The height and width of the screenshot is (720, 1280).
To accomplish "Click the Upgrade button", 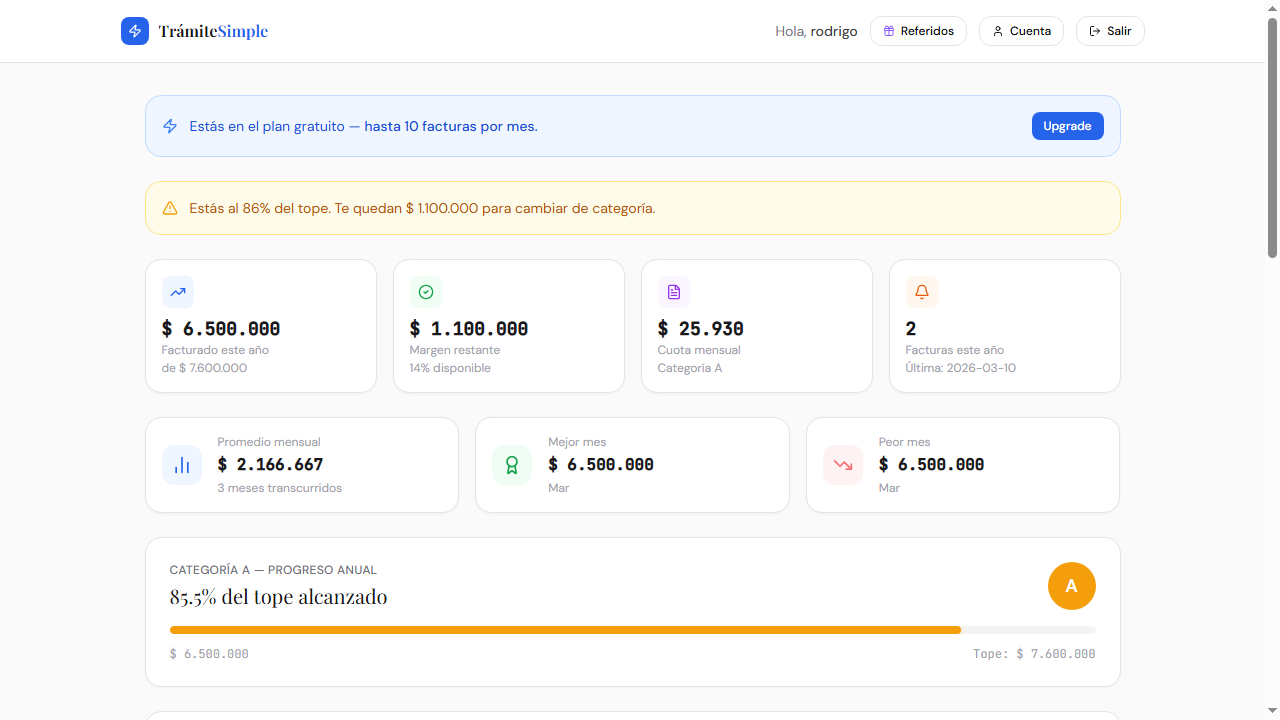I will 1067,126.
